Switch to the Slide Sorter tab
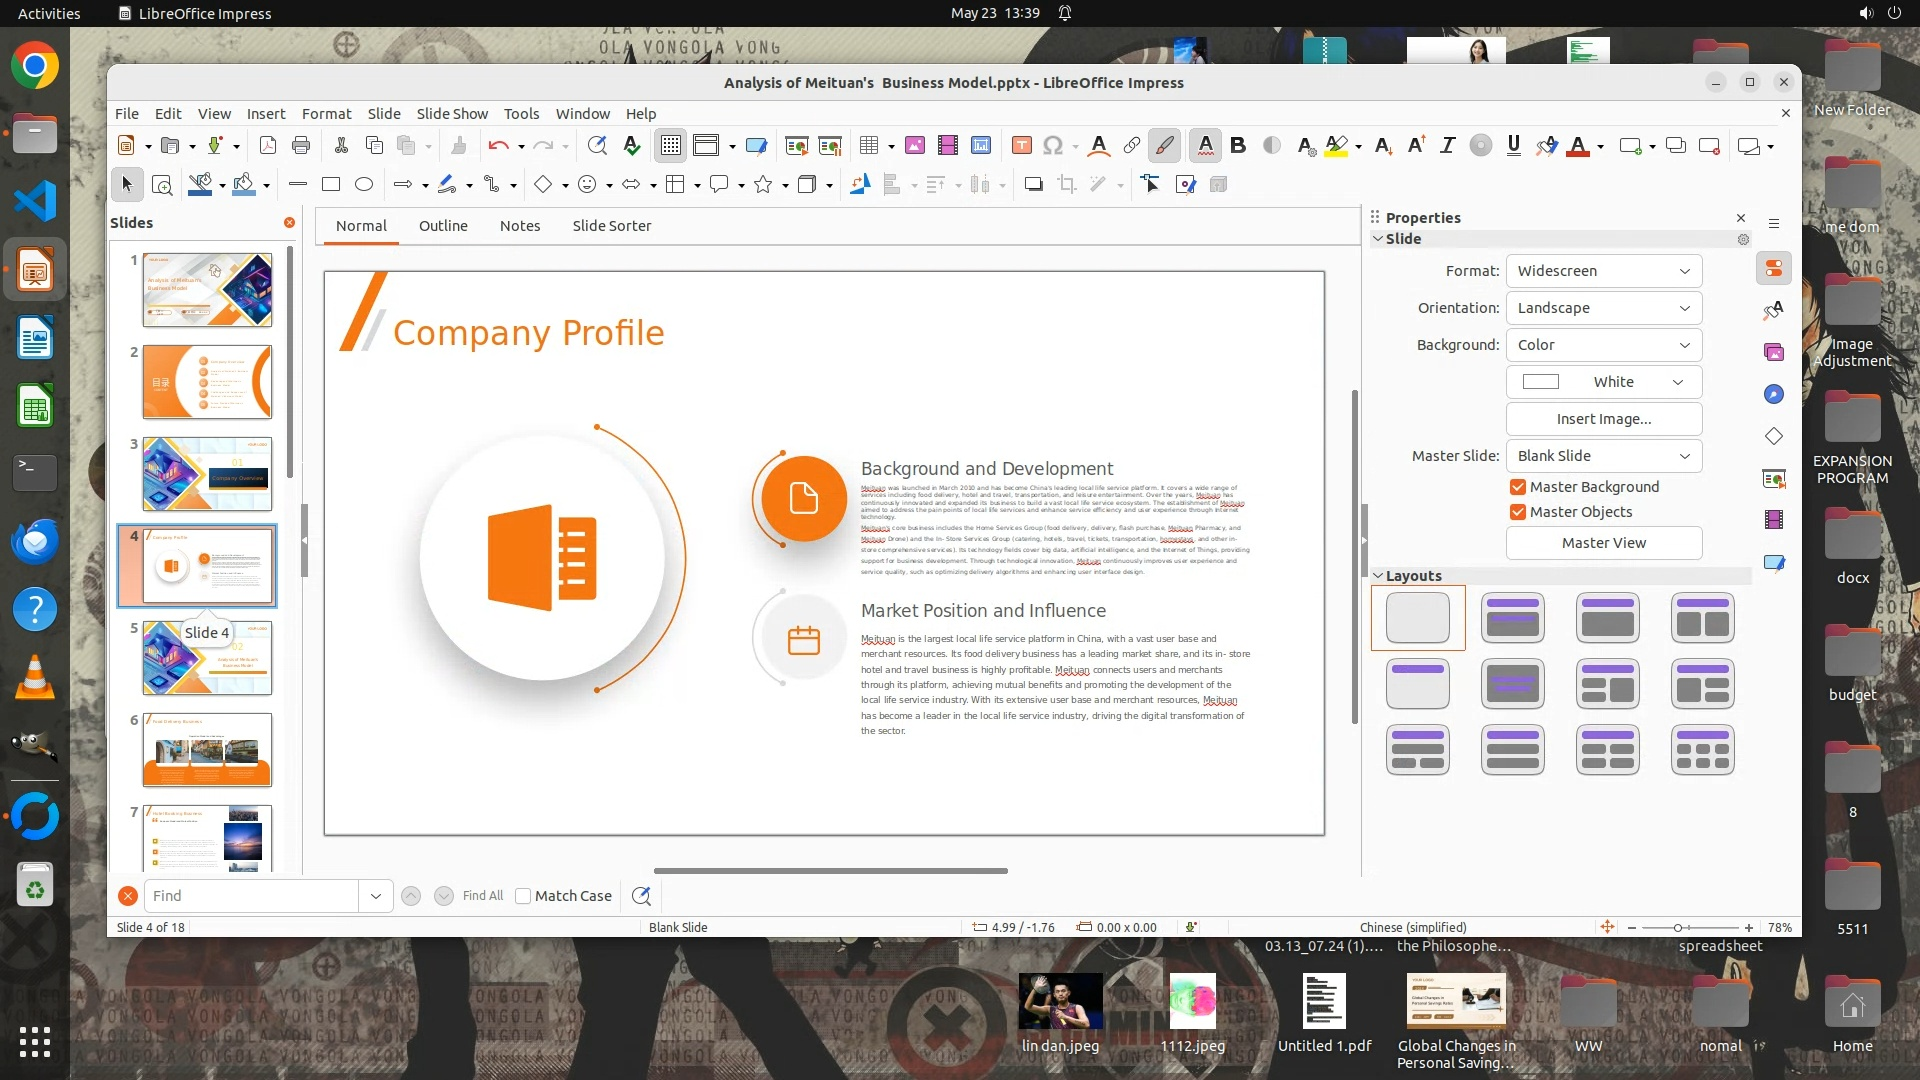 point(611,226)
